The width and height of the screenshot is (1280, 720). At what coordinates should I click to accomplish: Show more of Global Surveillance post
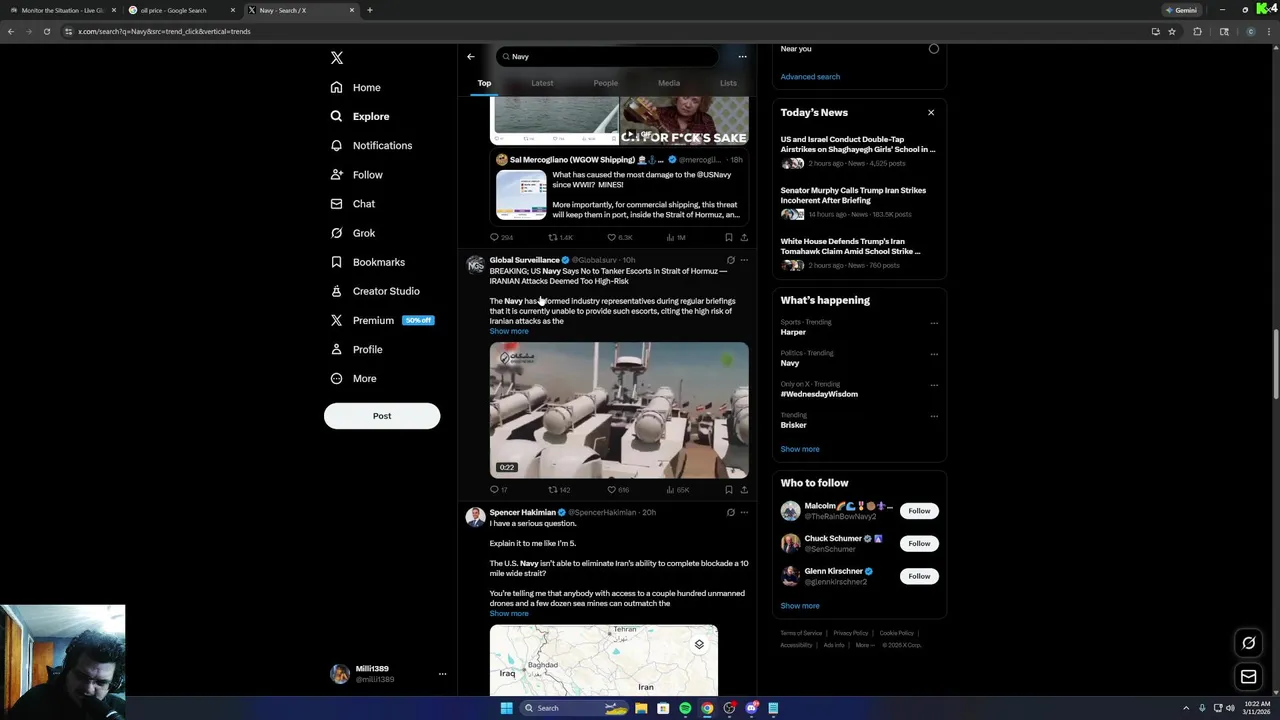[x=509, y=331]
